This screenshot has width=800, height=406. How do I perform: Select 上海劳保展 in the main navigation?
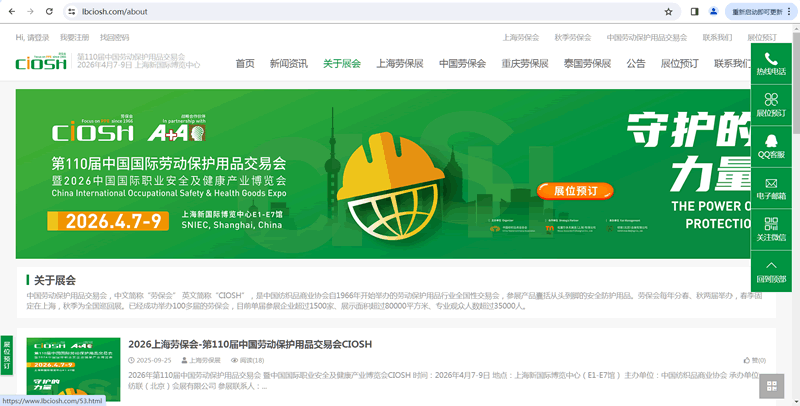(x=399, y=63)
